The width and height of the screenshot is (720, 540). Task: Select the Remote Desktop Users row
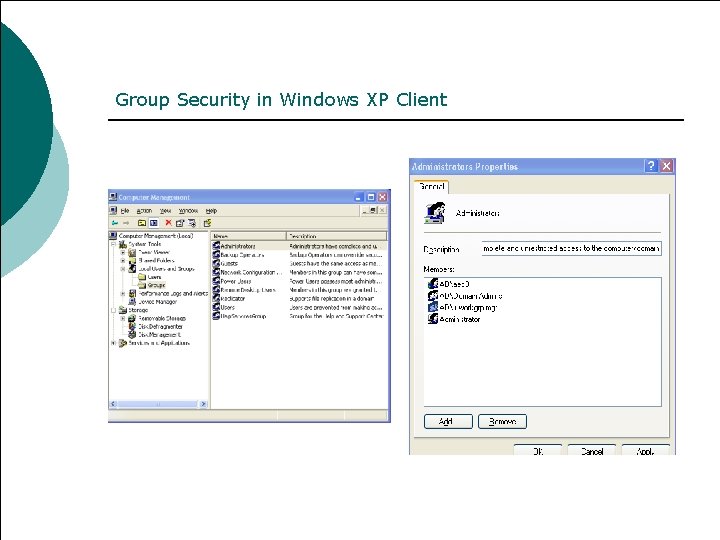(x=299, y=290)
